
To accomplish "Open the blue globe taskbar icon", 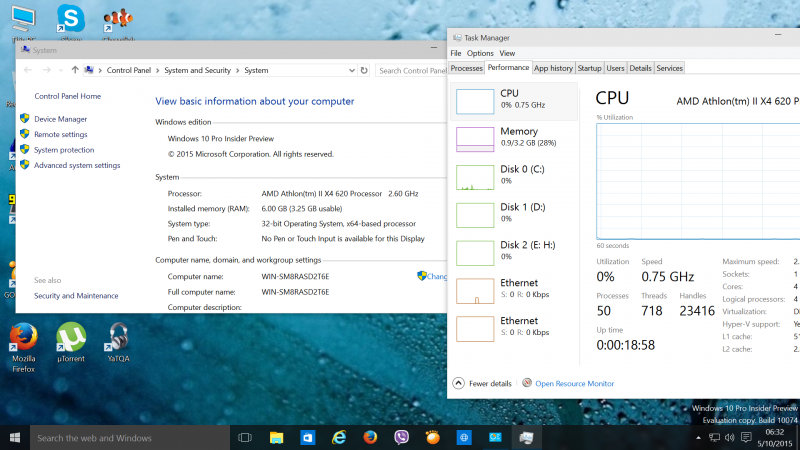I will point(464,438).
